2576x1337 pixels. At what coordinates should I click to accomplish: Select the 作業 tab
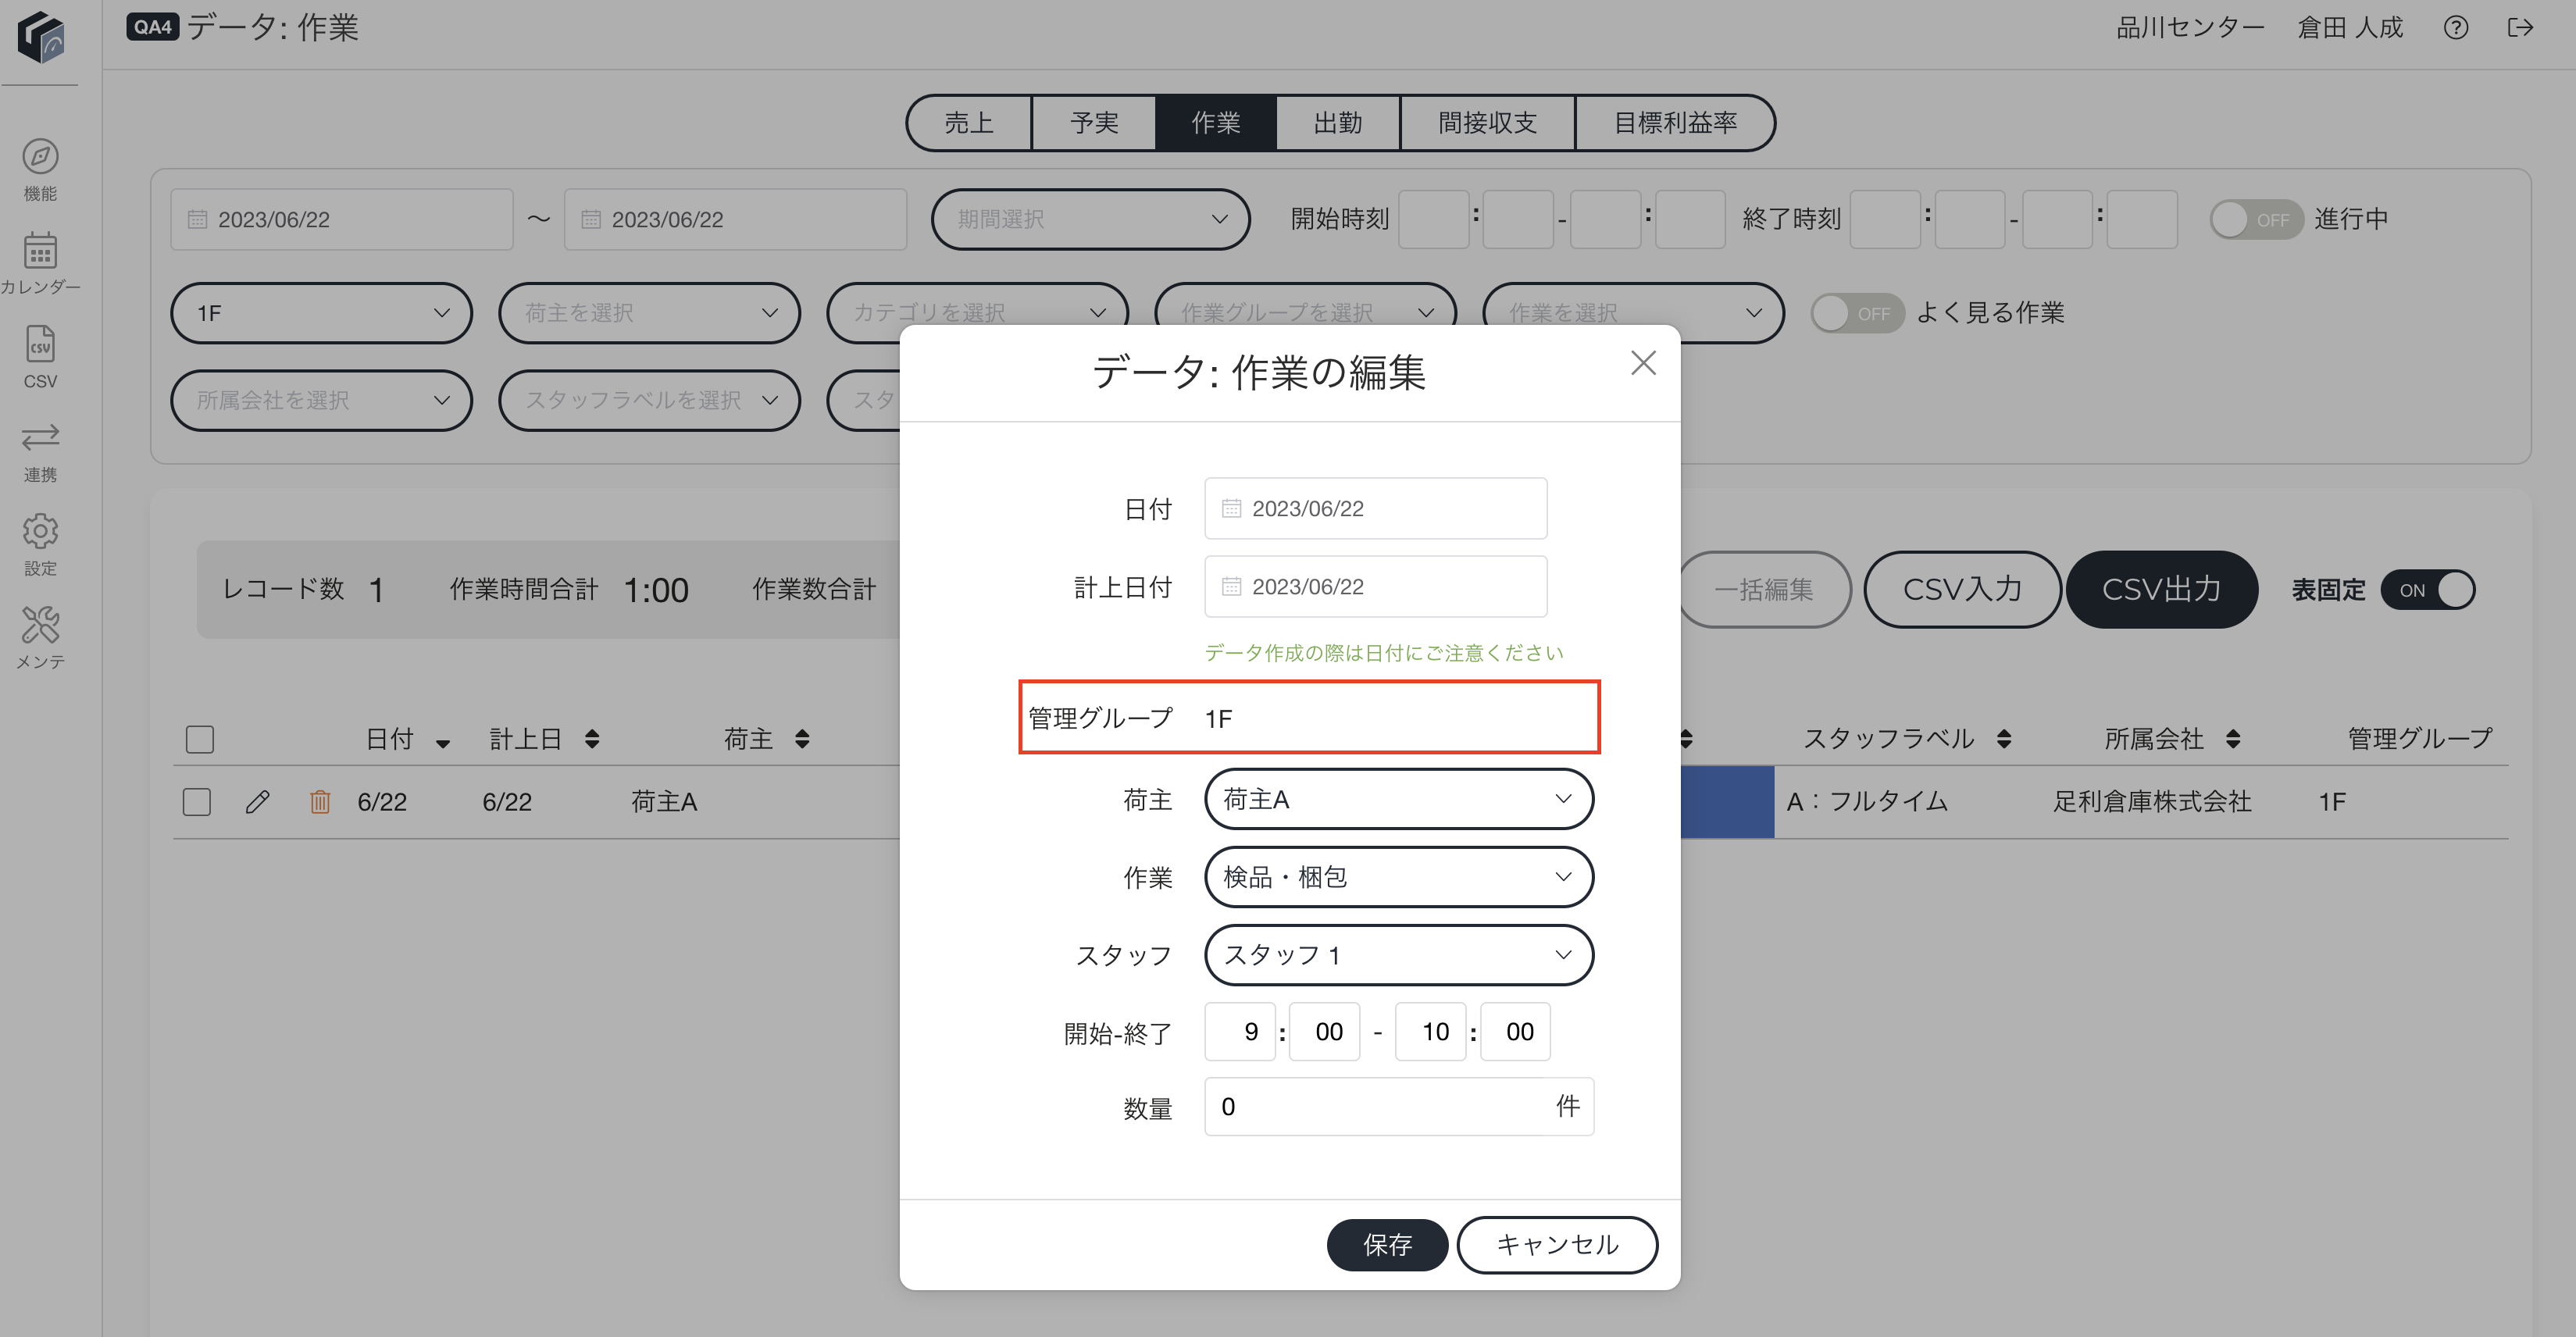1216,123
